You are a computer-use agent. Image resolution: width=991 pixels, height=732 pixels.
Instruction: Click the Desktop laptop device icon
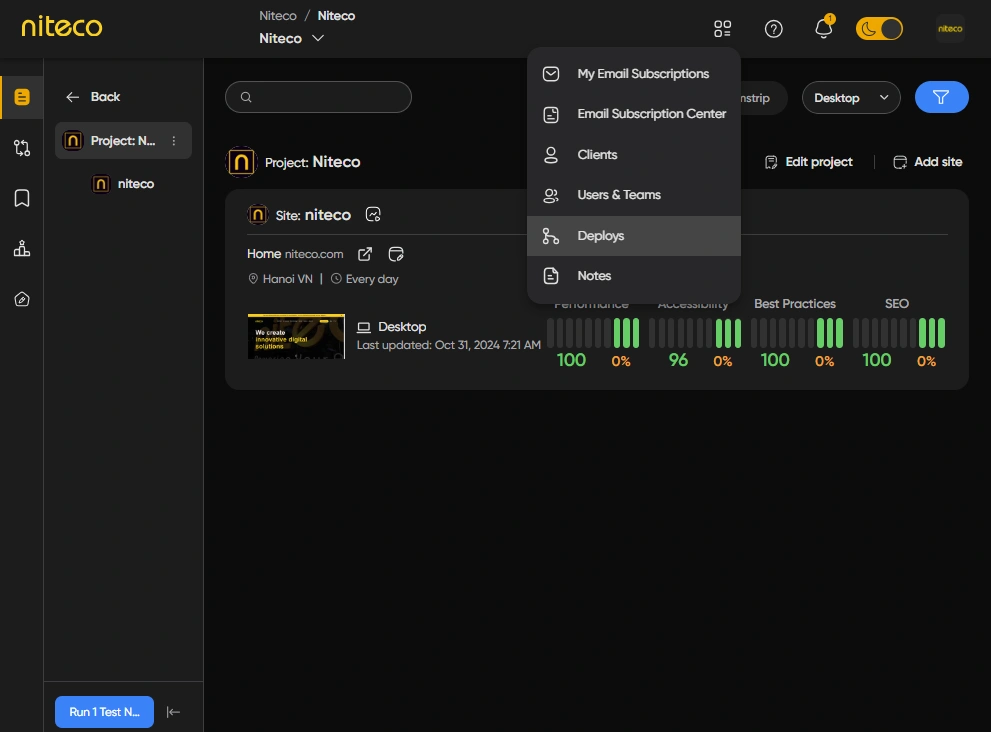pos(363,327)
